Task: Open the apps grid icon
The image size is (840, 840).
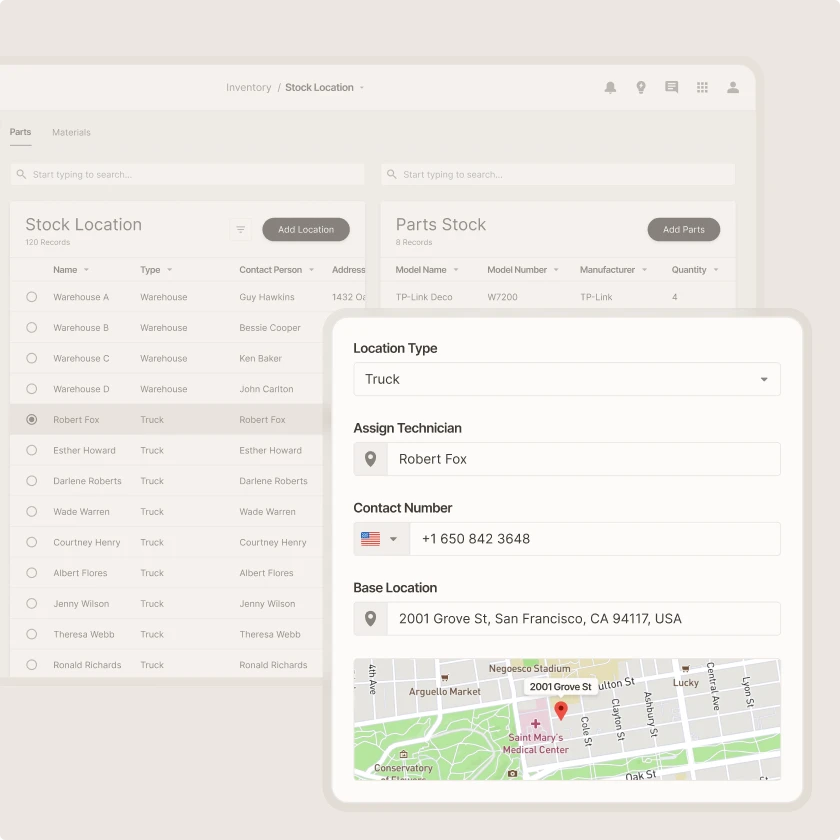Action: click(702, 87)
